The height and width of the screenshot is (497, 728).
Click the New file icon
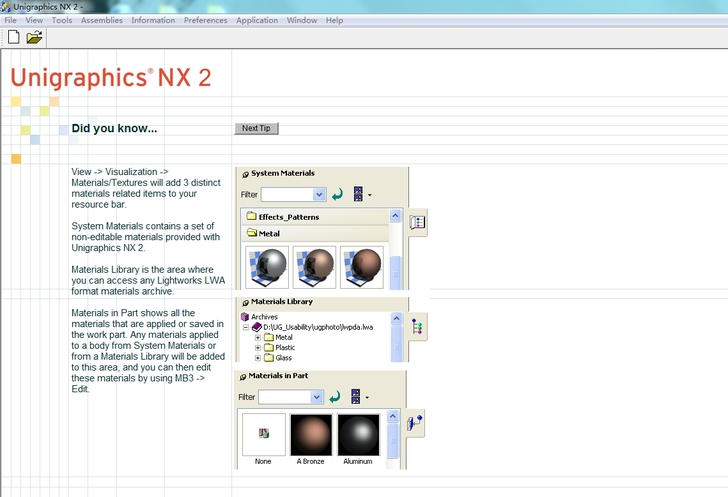[14, 38]
